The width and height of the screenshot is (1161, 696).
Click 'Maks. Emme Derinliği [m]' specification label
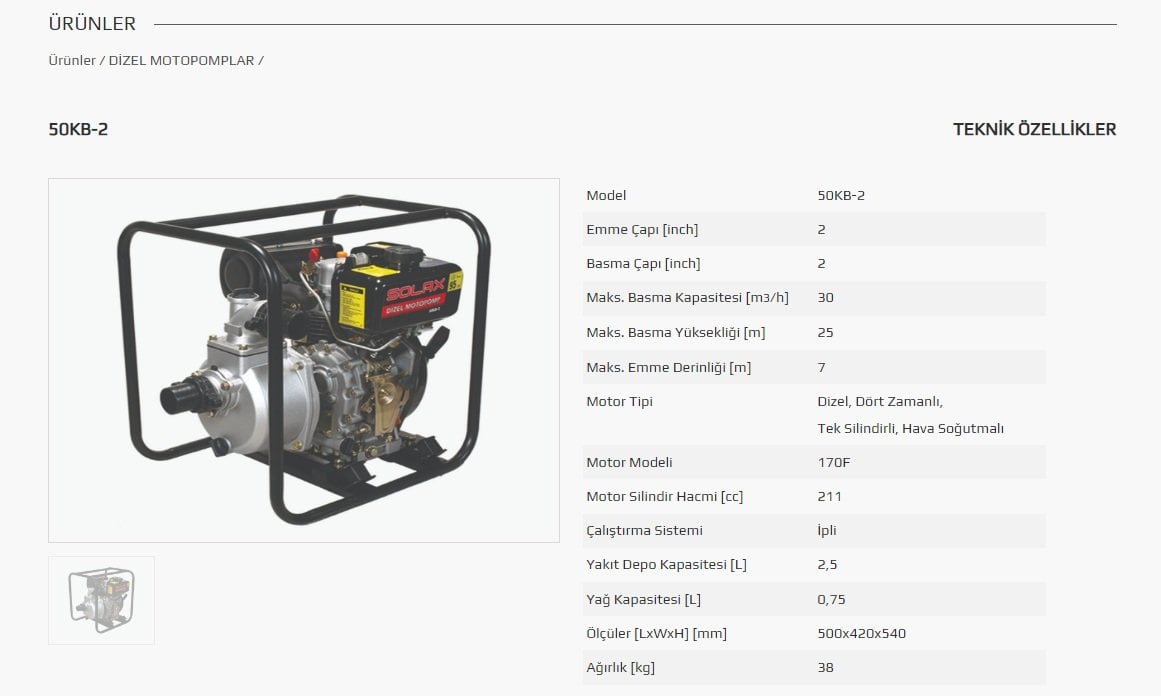(668, 367)
